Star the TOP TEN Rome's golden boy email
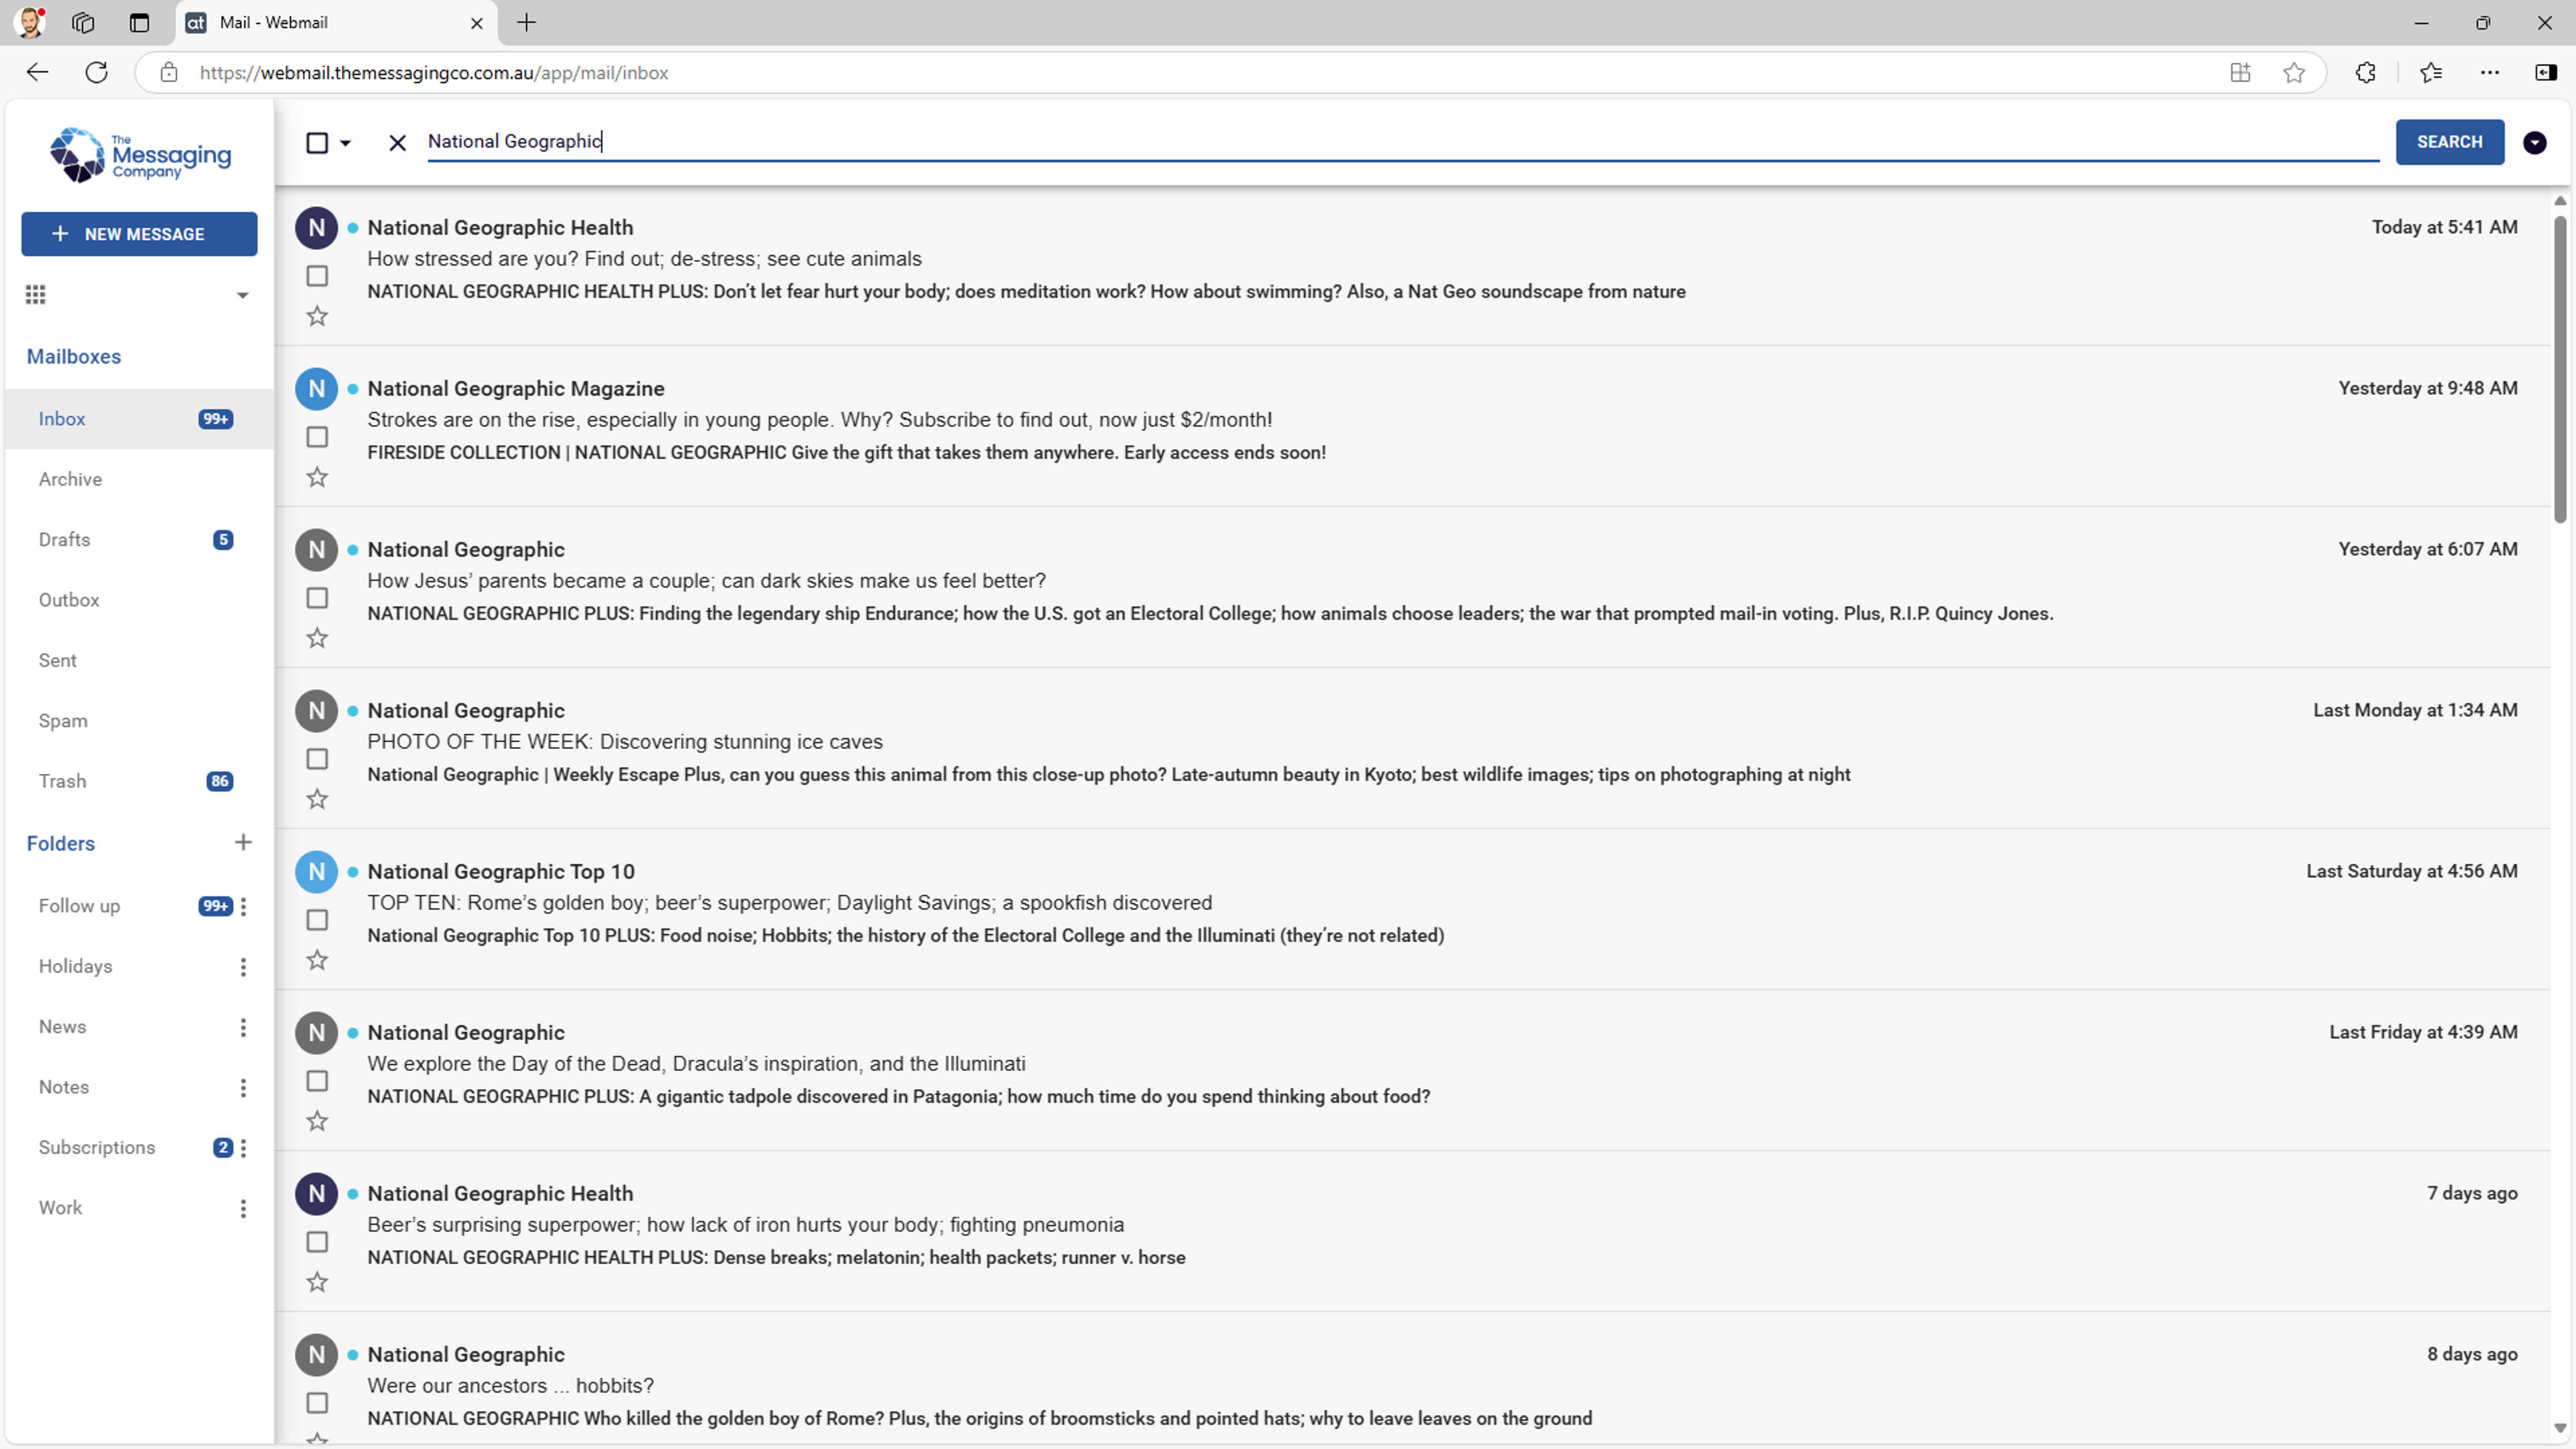 (317, 960)
